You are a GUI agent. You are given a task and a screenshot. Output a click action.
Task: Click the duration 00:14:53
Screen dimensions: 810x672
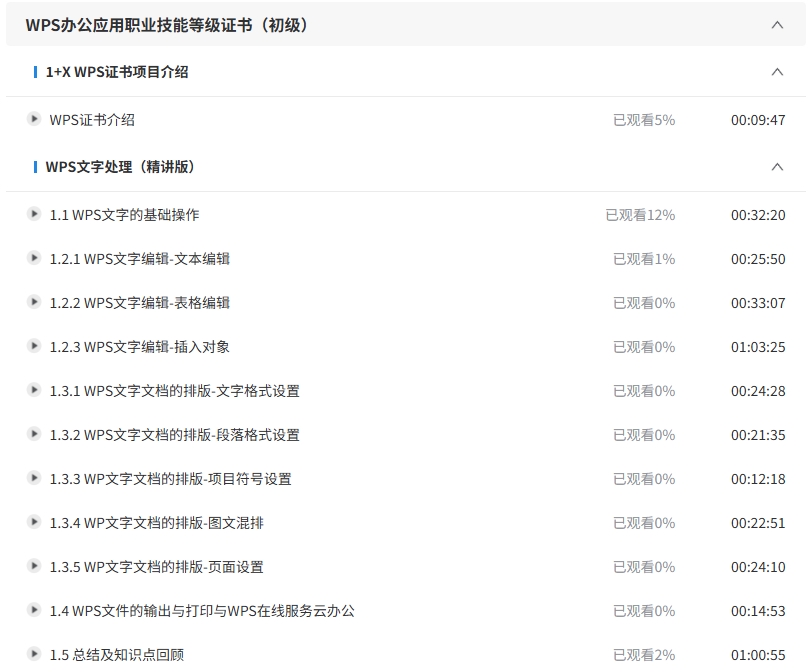(x=758, y=611)
